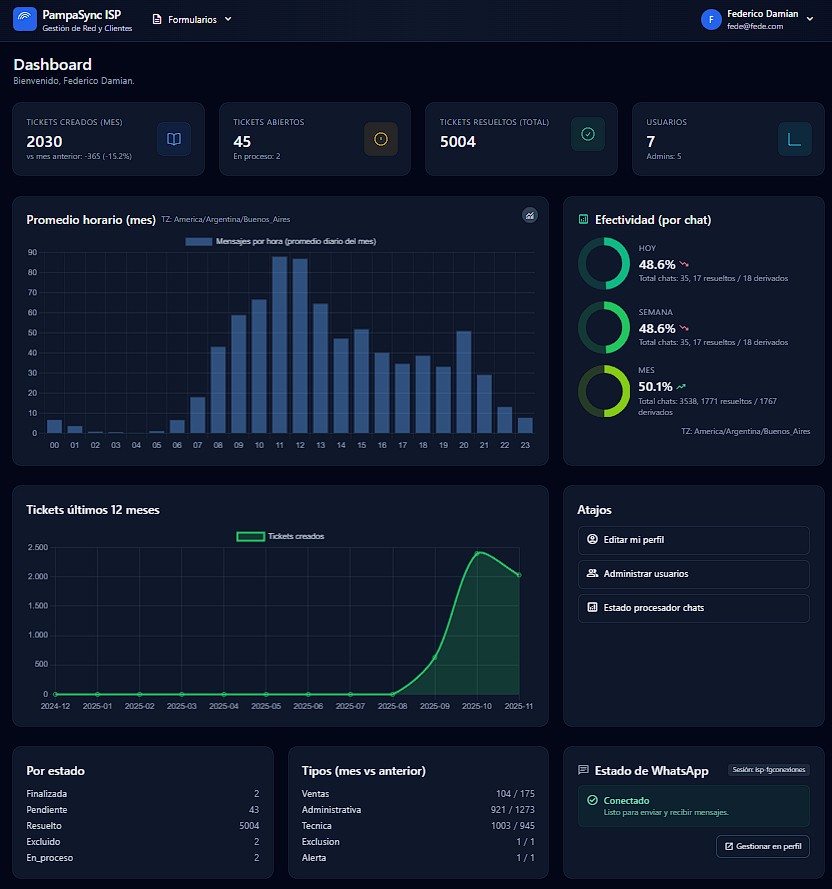
Task: Click the checkmark icon on Tickets Resueltos card
Action: (x=587, y=134)
